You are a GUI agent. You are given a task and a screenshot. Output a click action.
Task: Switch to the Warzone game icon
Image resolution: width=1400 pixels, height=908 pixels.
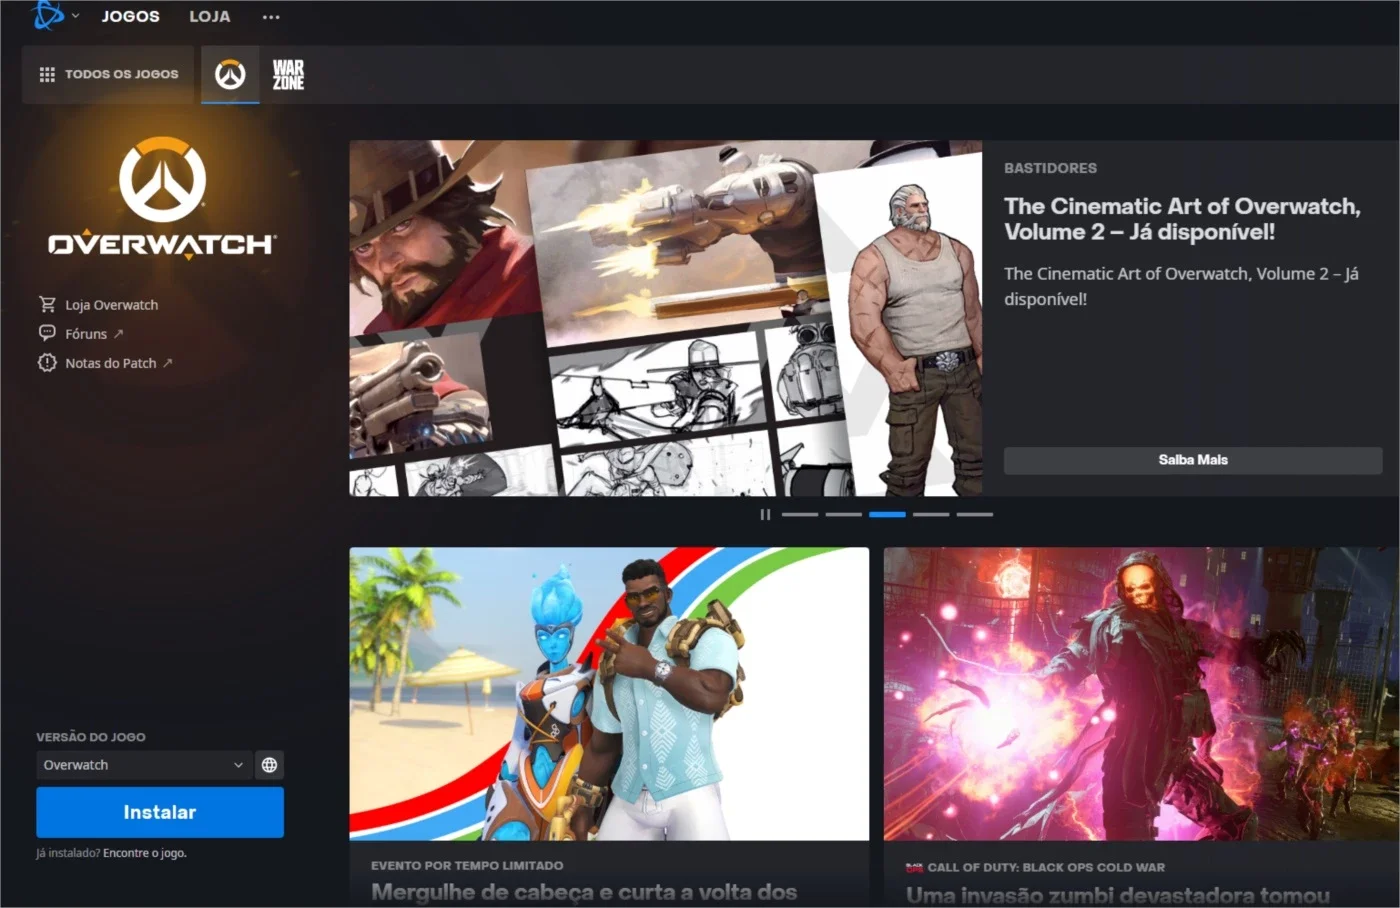pyautogui.click(x=288, y=74)
